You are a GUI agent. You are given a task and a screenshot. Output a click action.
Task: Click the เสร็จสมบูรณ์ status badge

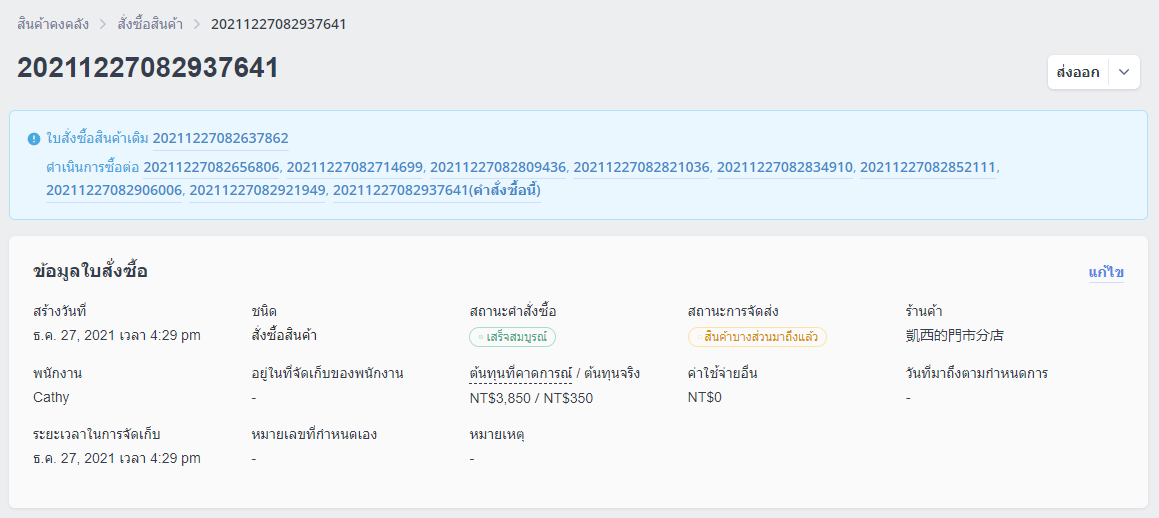(x=512, y=337)
